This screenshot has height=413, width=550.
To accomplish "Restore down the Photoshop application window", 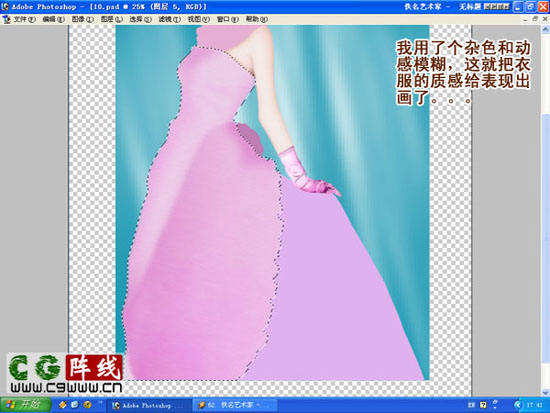I will (530, 7).
